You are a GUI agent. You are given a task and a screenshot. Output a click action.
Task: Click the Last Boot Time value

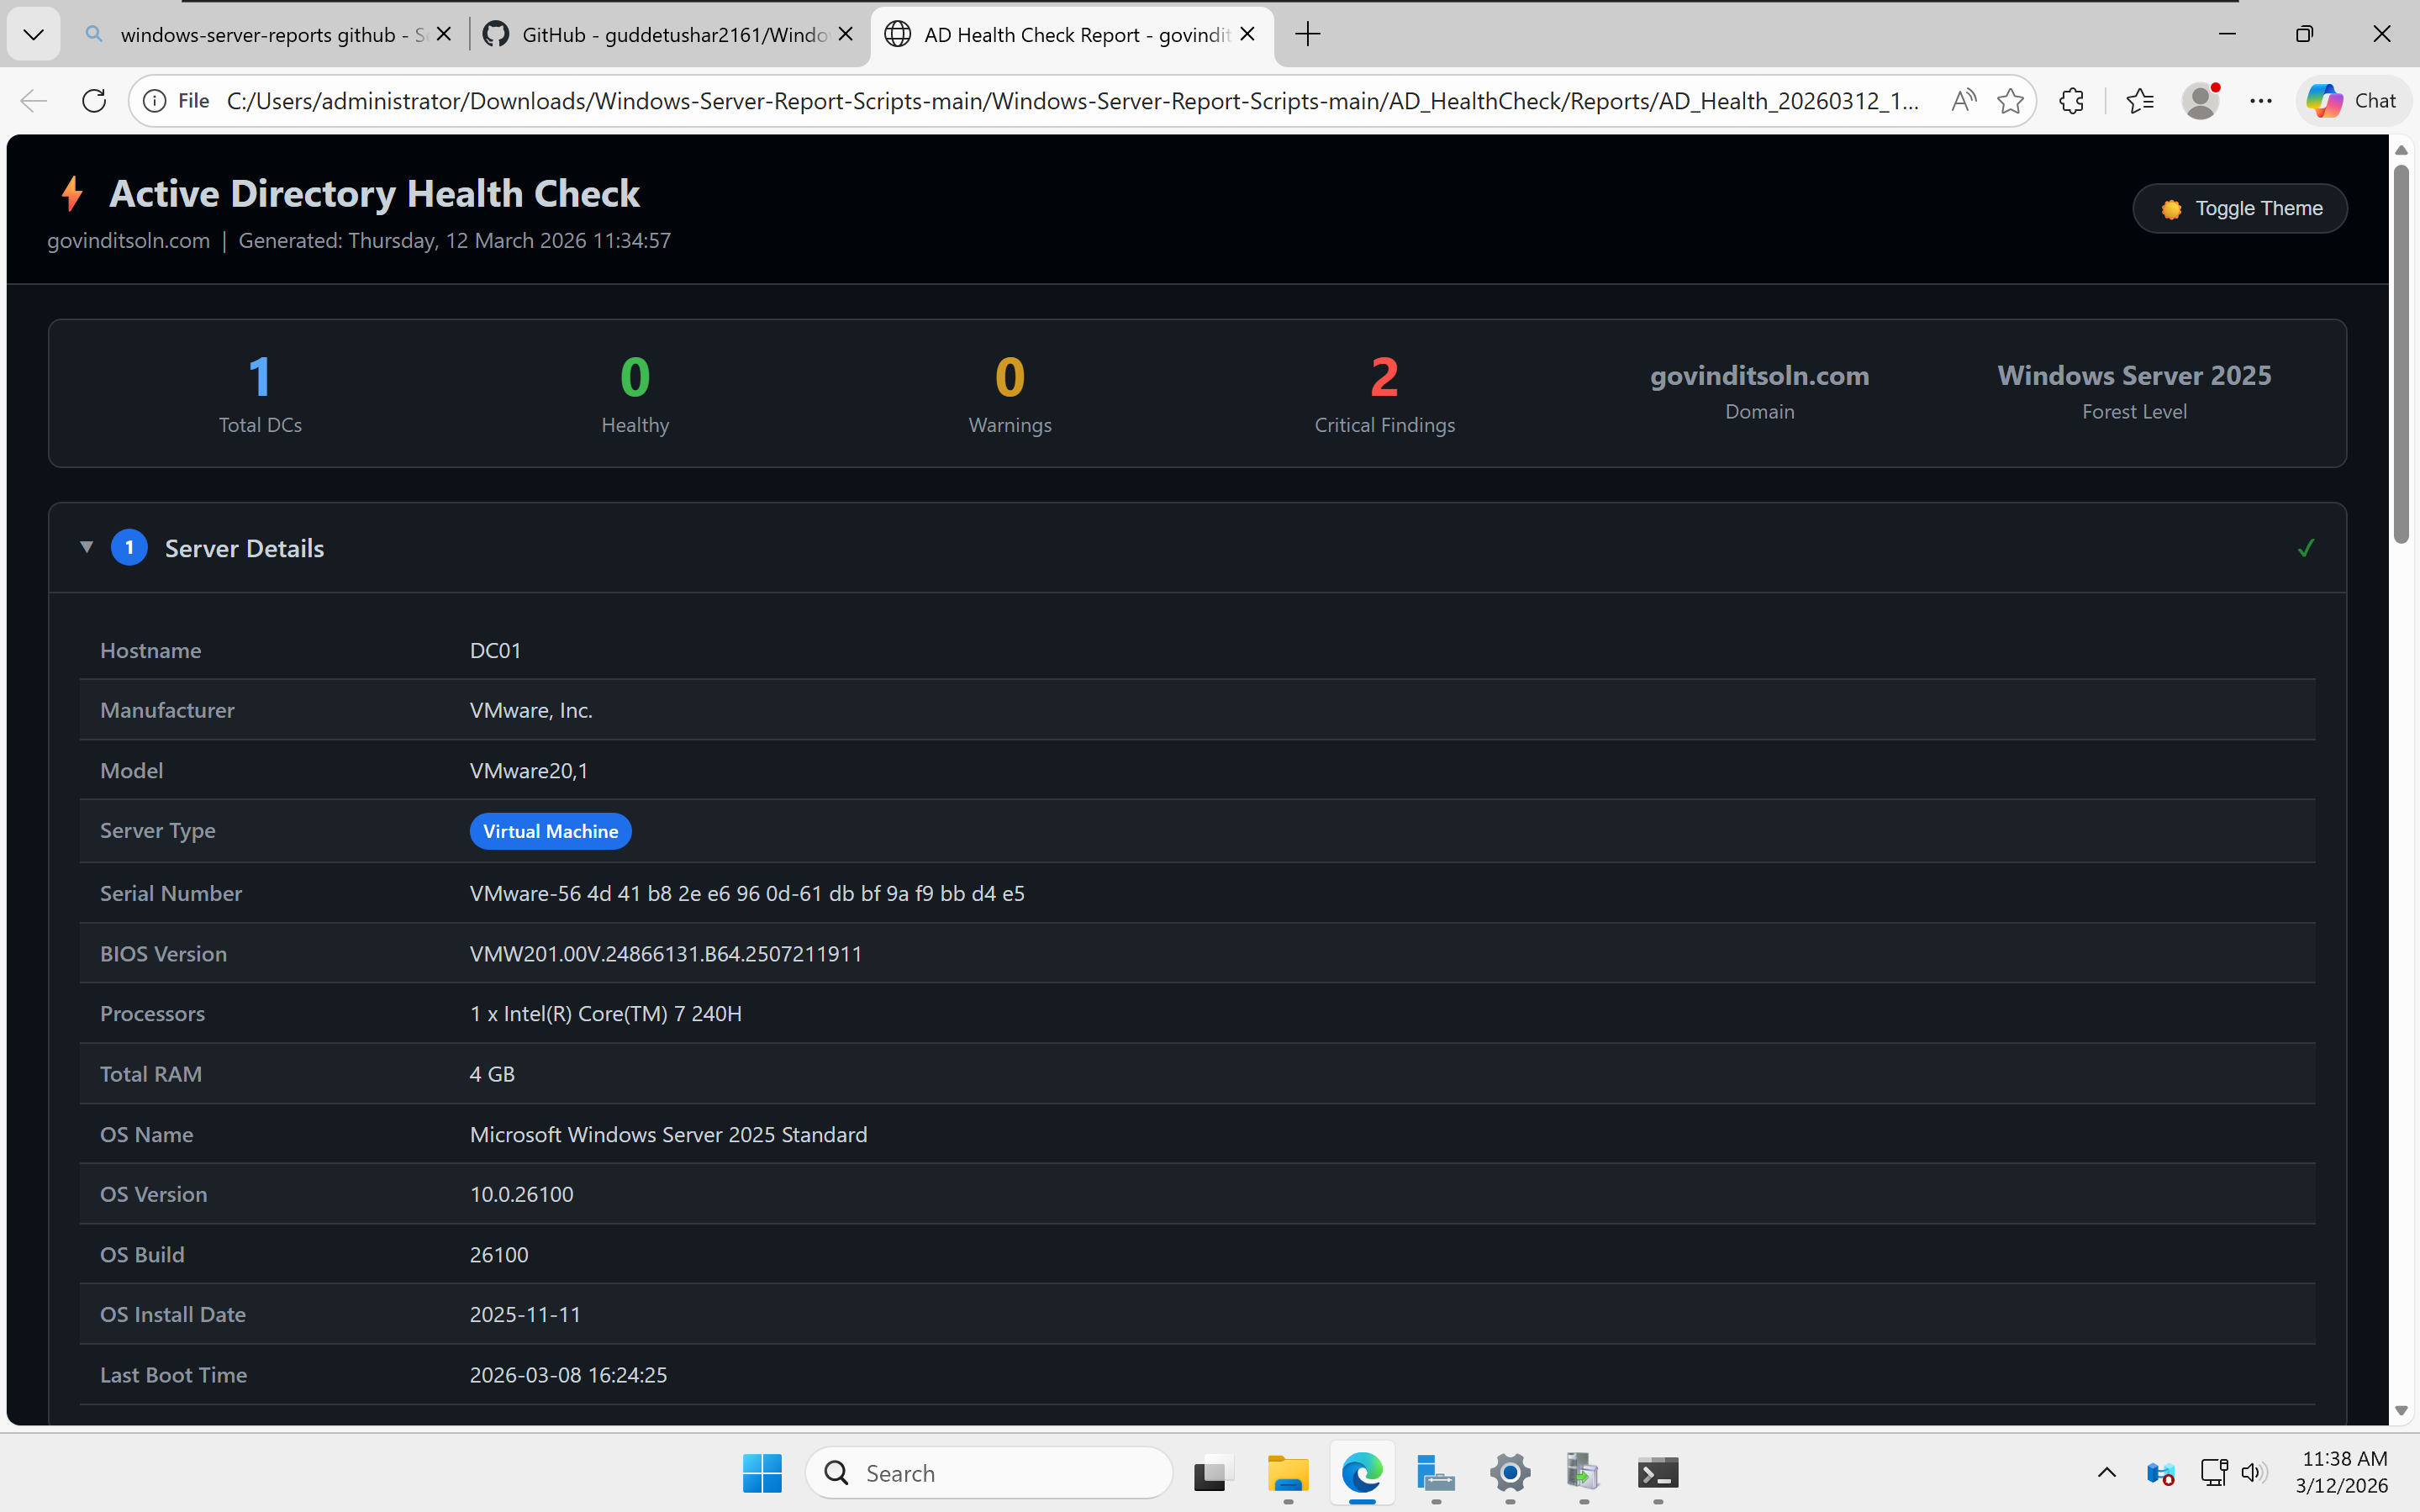click(x=568, y=1375)
